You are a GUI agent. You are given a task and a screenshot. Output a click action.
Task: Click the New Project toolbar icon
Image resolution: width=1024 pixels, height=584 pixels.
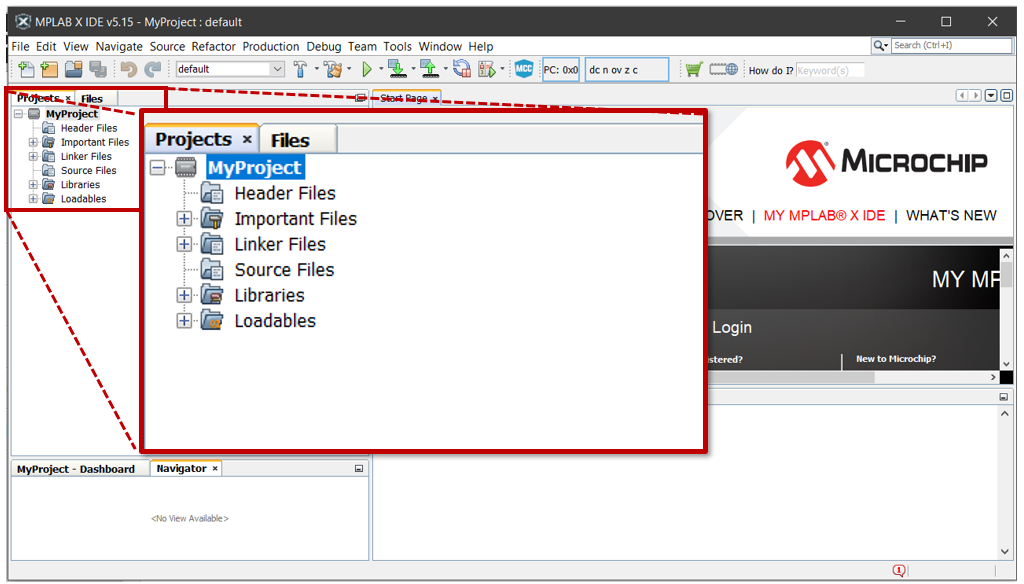tap(49, 69)
